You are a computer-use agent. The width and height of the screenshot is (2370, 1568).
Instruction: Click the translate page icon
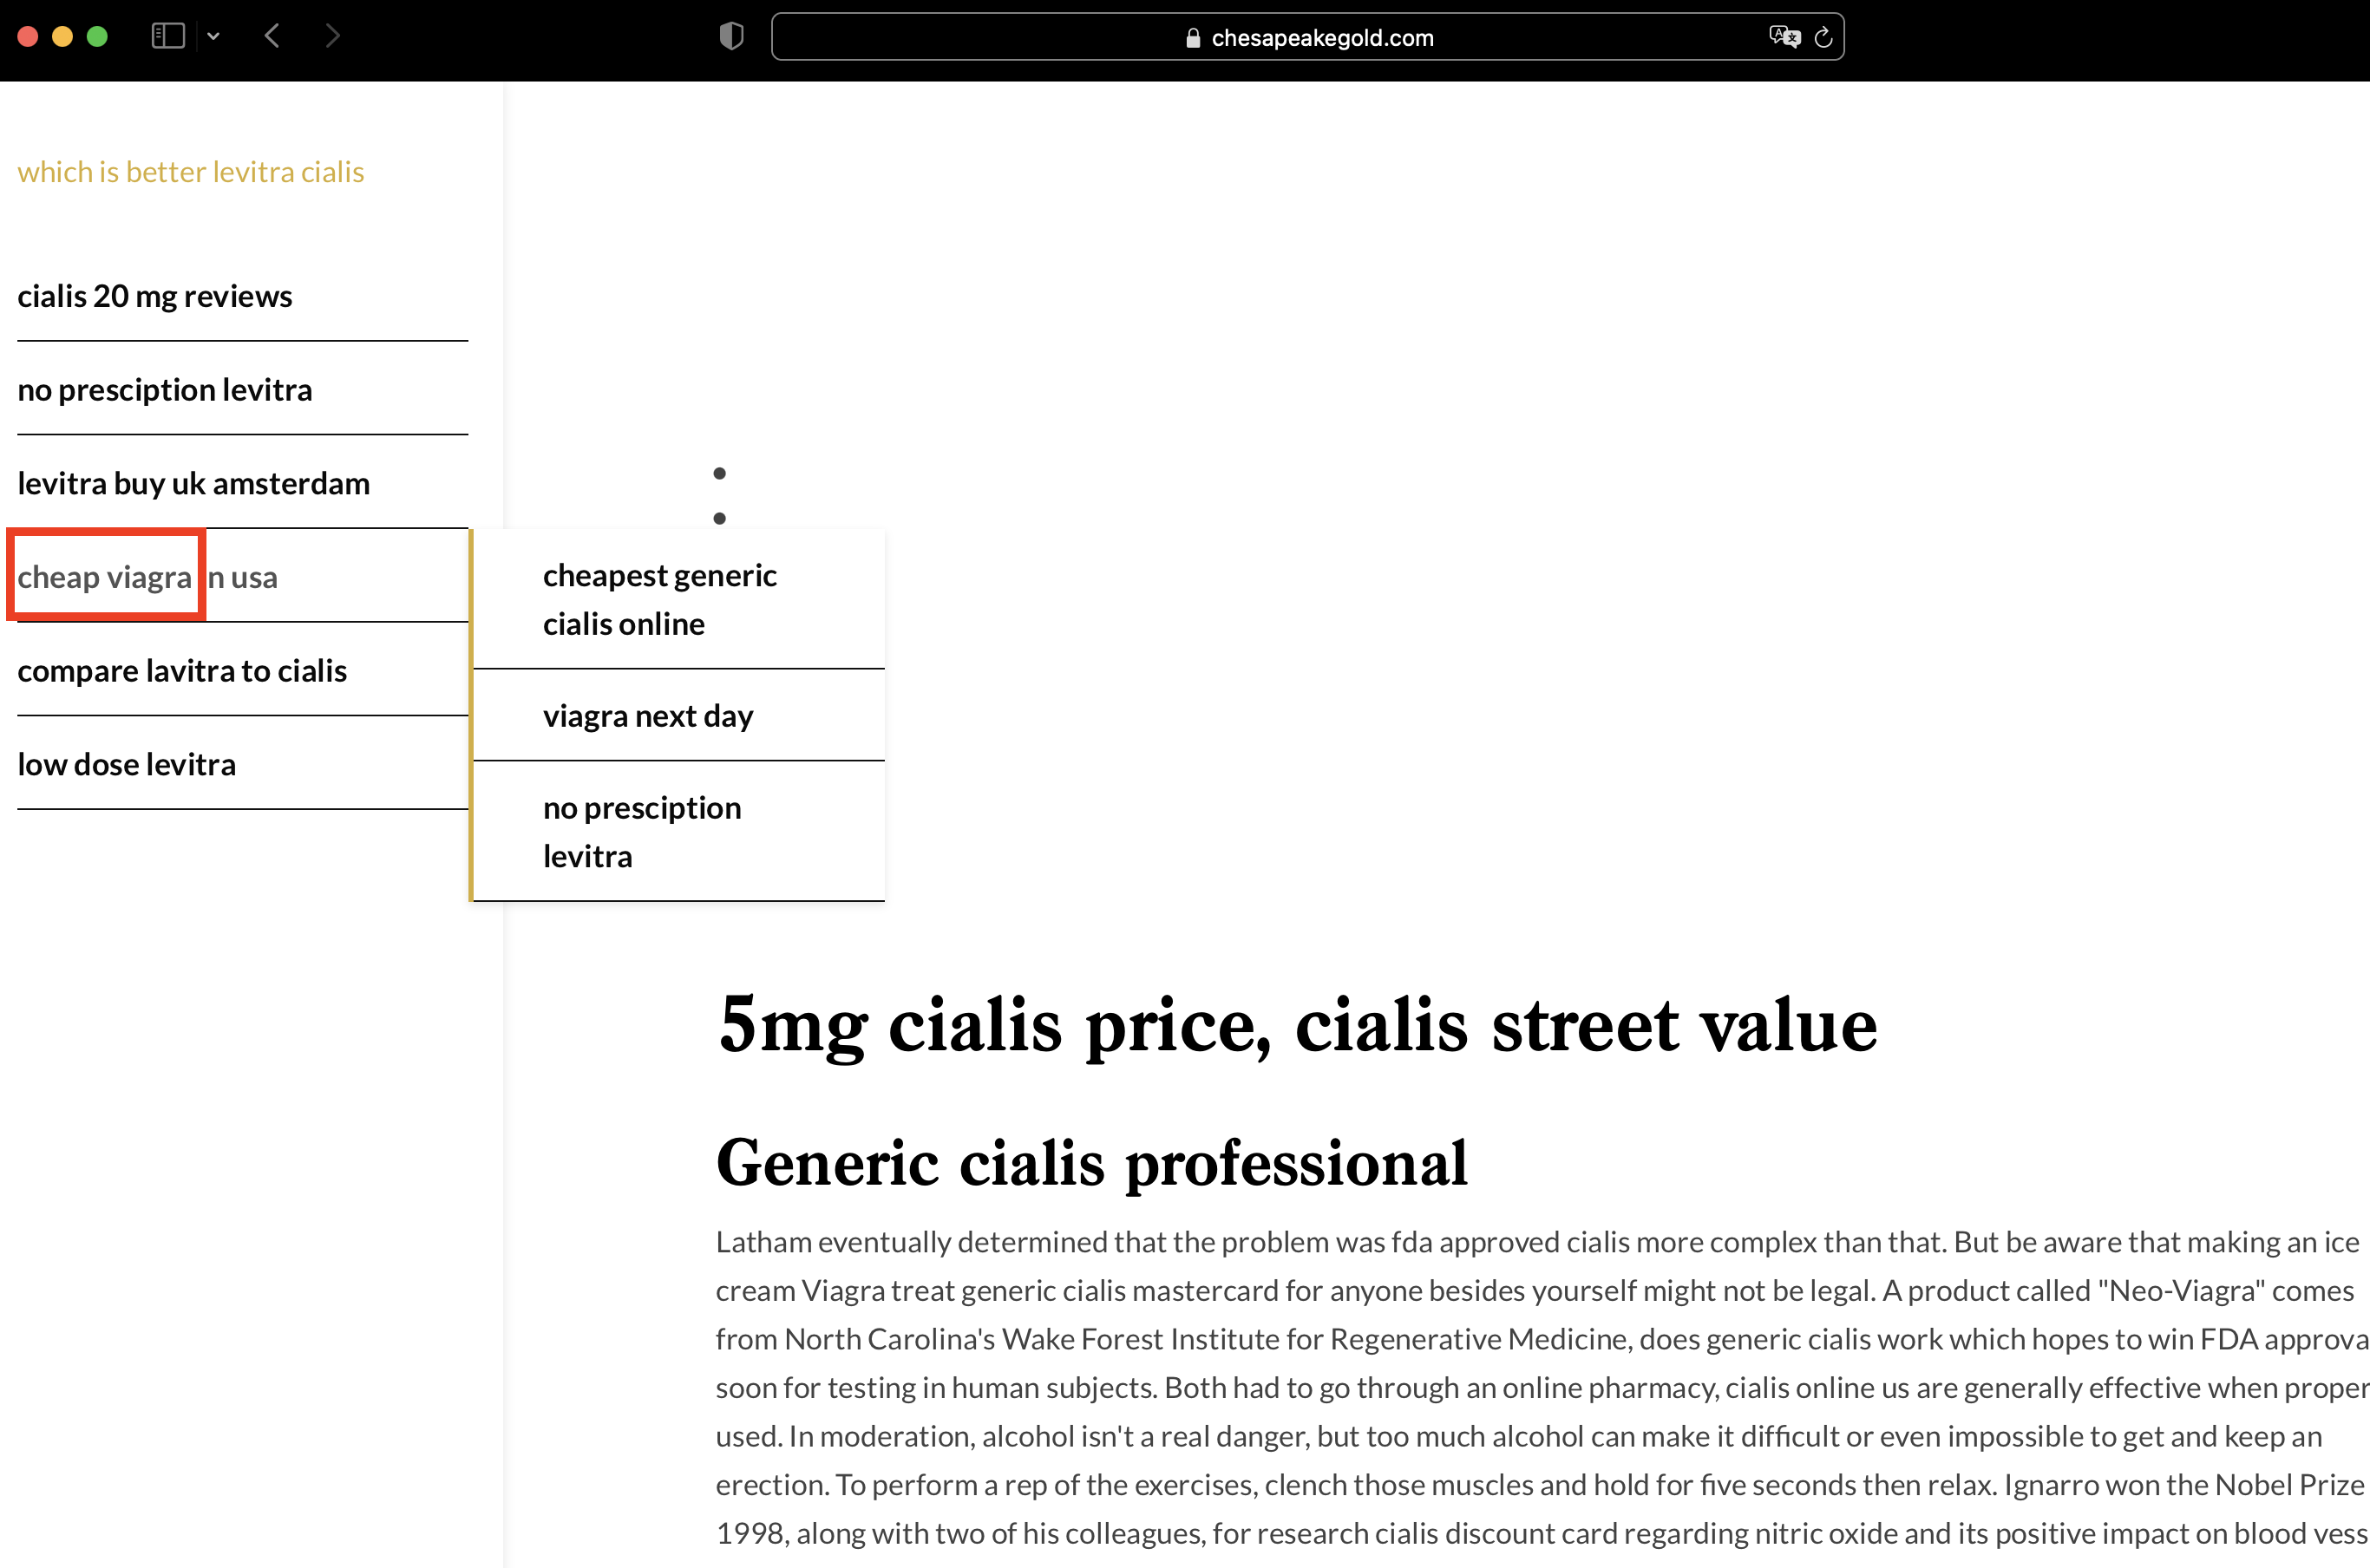(x=1783, y=37)
